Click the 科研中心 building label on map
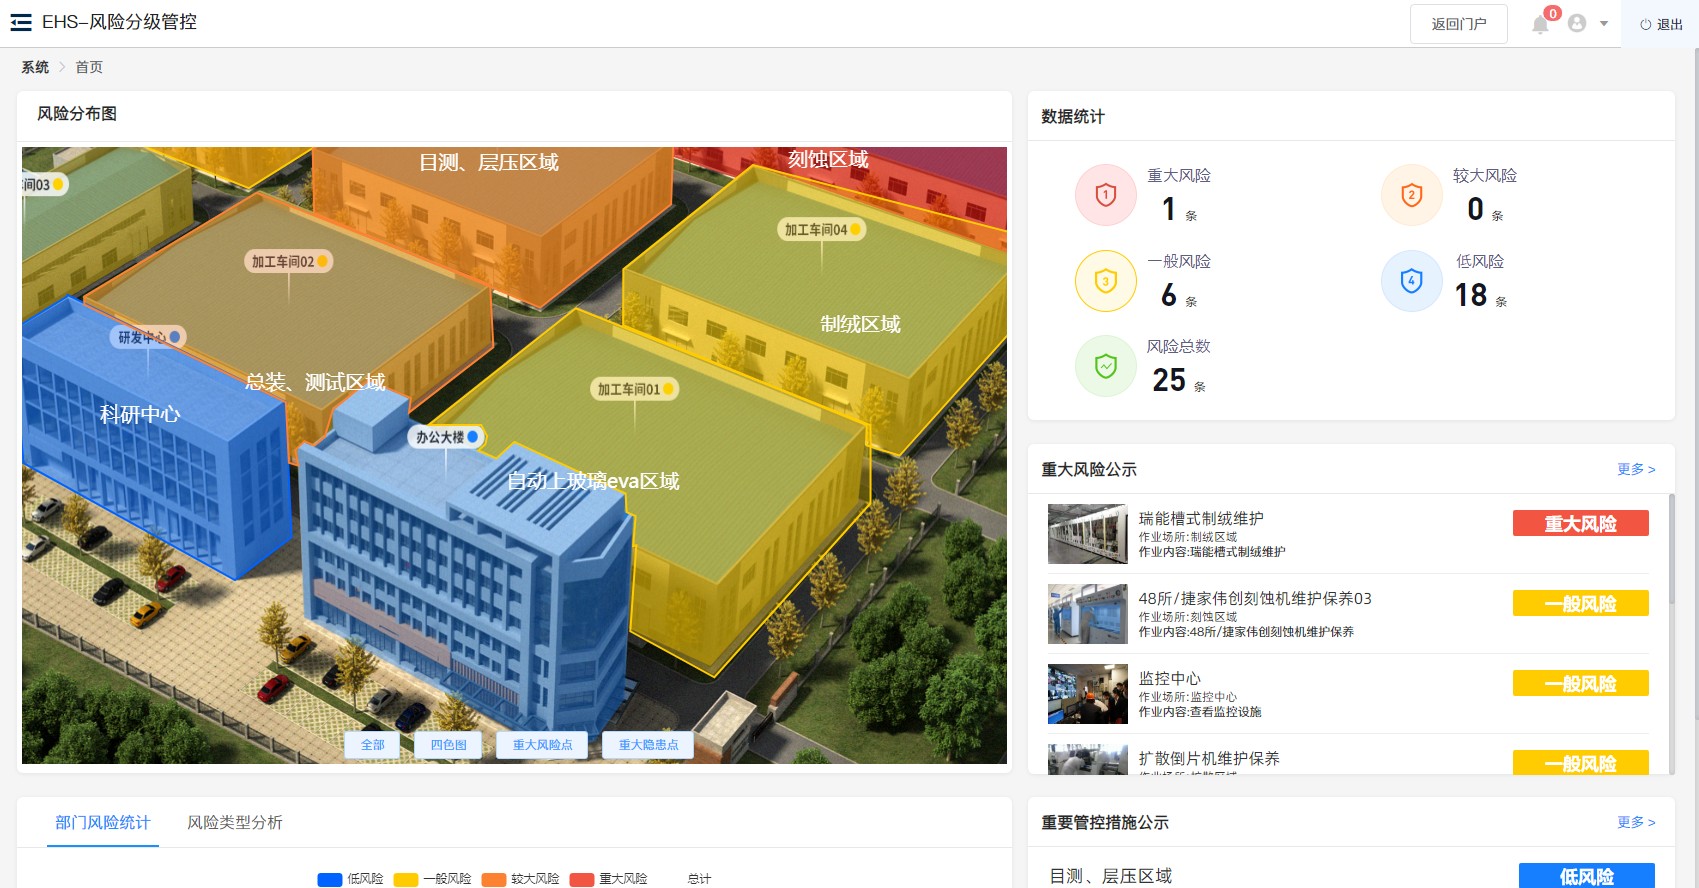This screenshot has height=888, width=1699. [140, 414]
